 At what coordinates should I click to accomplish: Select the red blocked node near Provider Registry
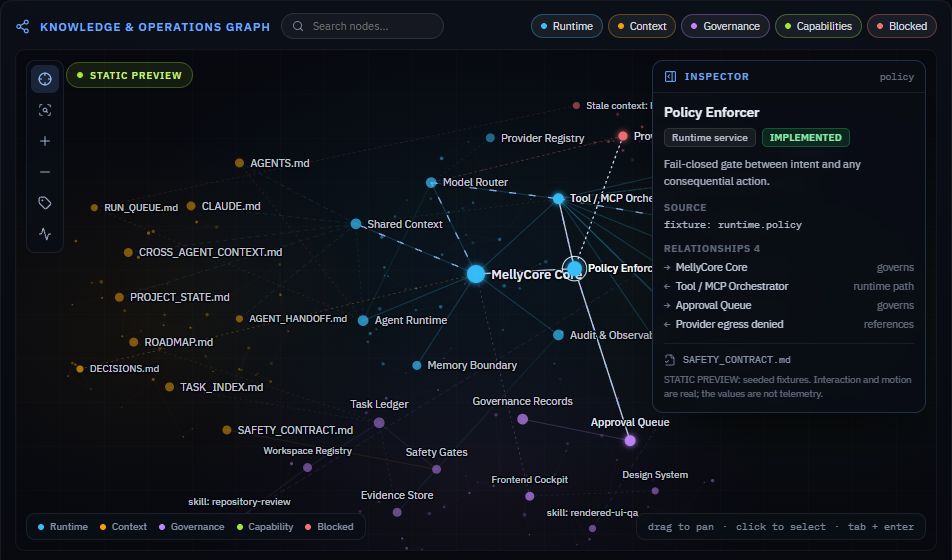coord(623,136)
